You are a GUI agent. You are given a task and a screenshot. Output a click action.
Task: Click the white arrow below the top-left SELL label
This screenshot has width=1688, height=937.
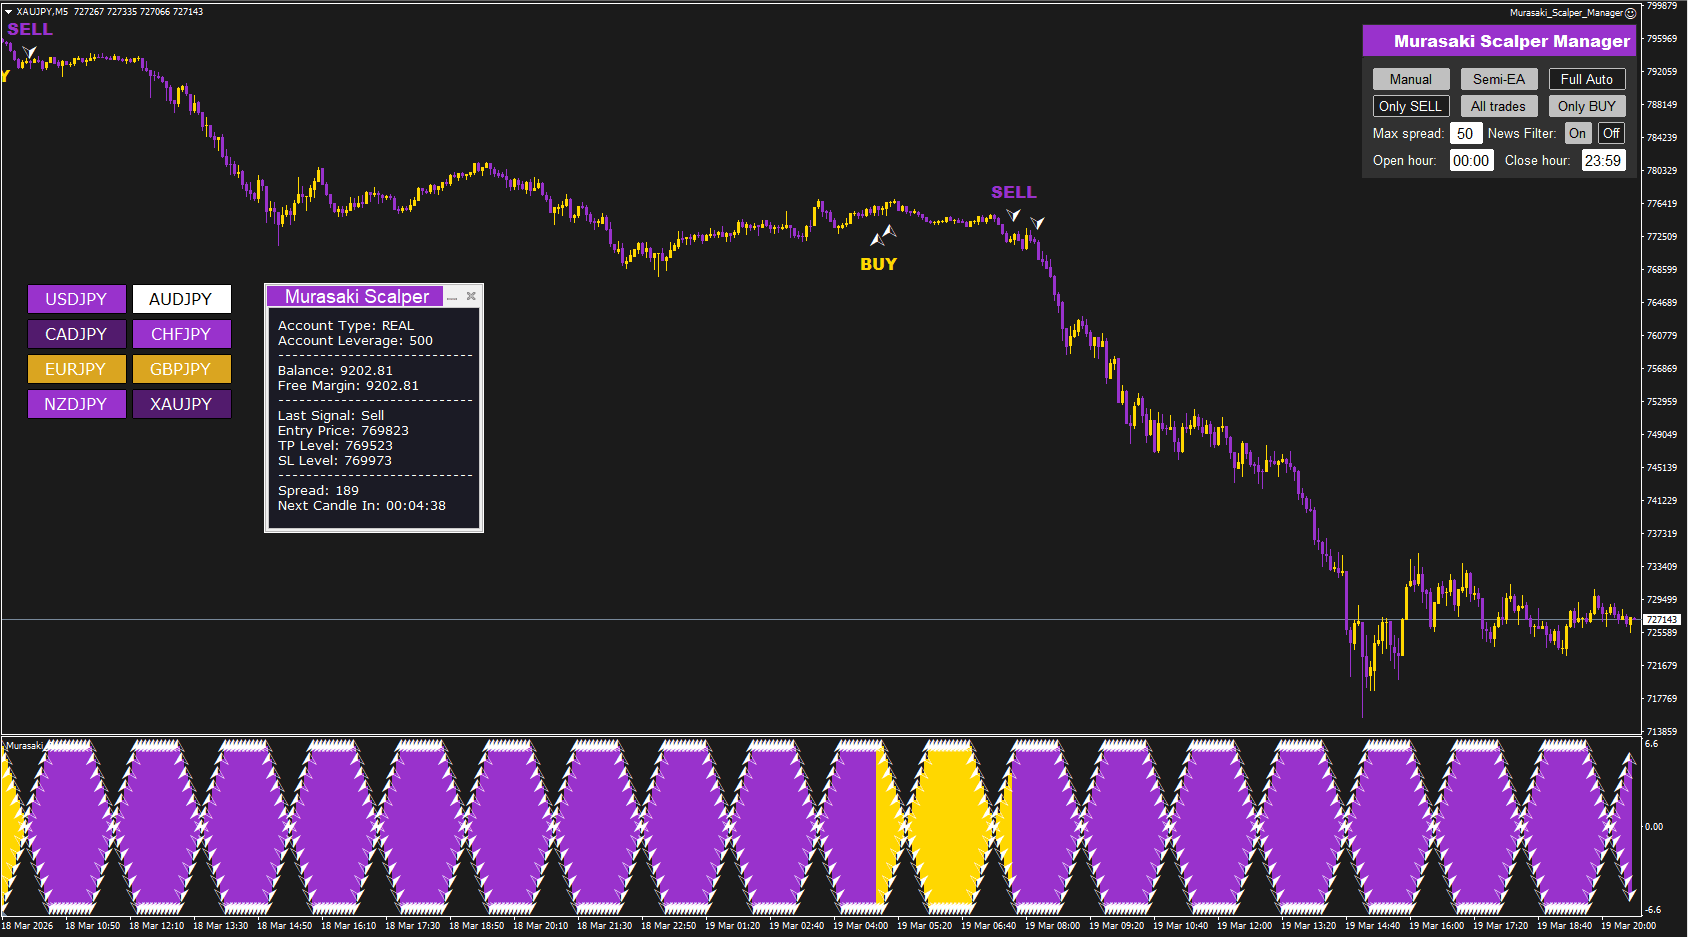30,52
